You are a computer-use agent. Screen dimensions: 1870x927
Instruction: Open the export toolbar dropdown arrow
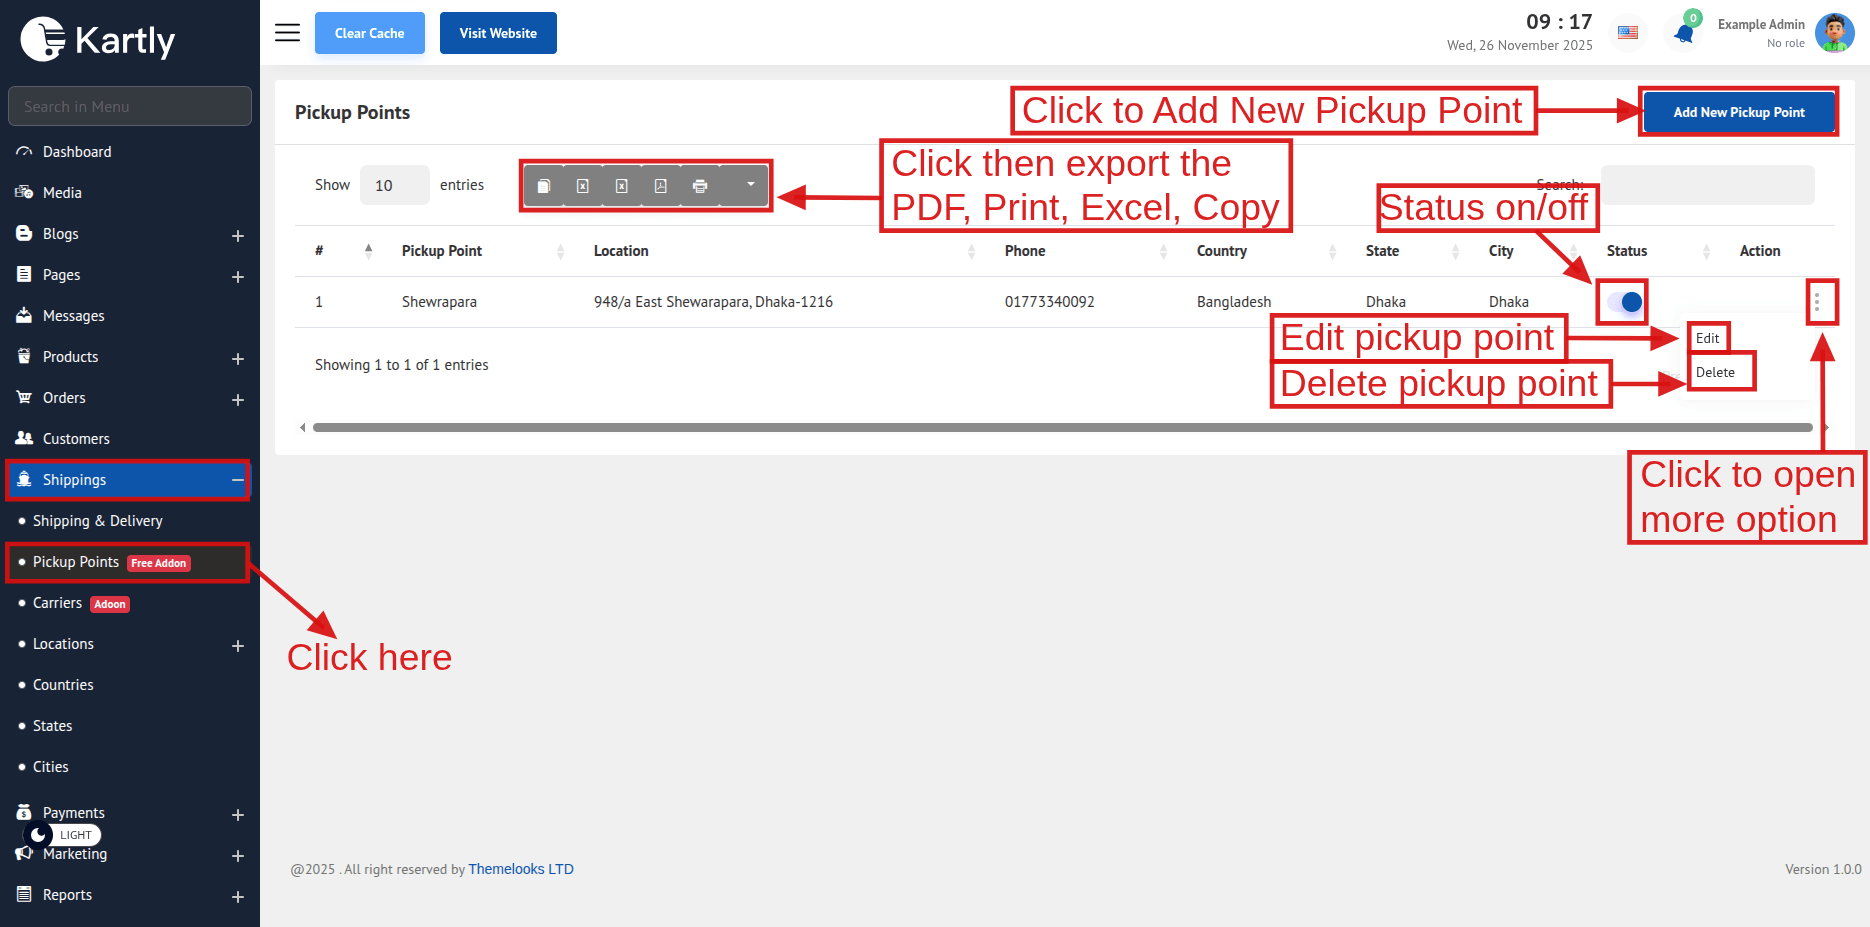[750, 185]
